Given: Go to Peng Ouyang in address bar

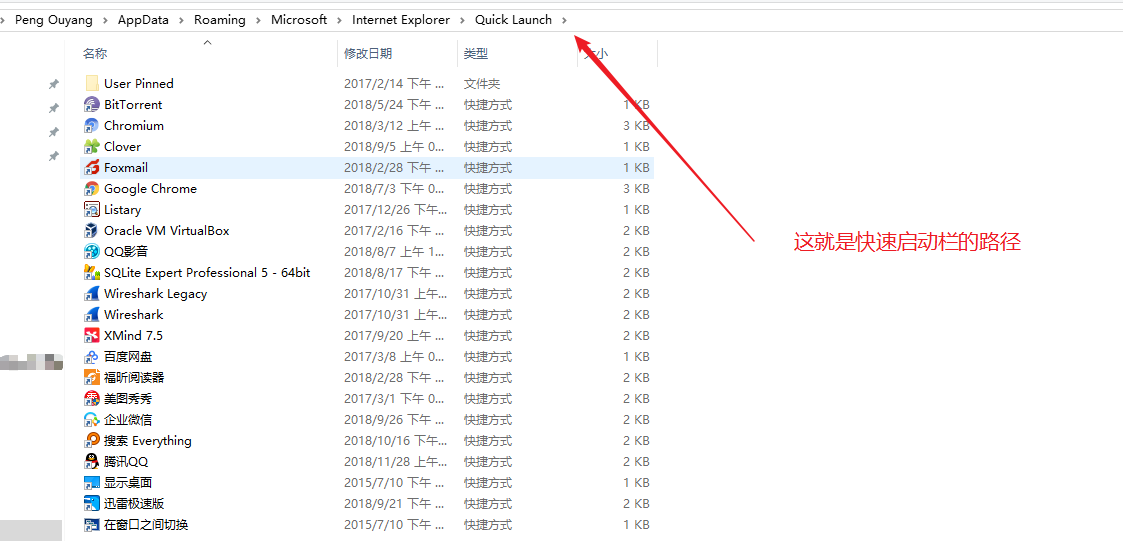Looking at the screenshot, I should (x=54, y=20).
